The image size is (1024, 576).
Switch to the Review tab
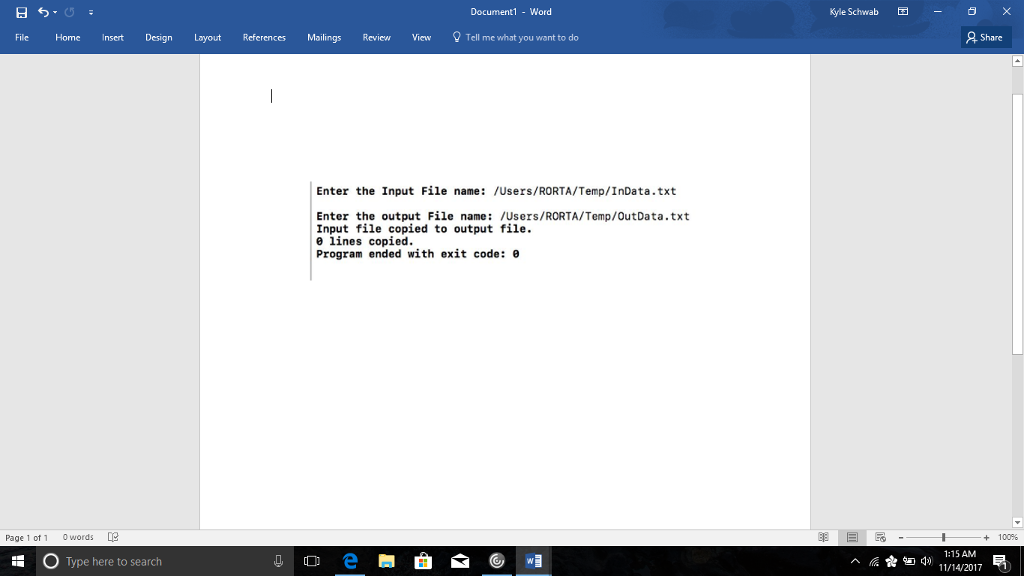click(x=376, y=37)
